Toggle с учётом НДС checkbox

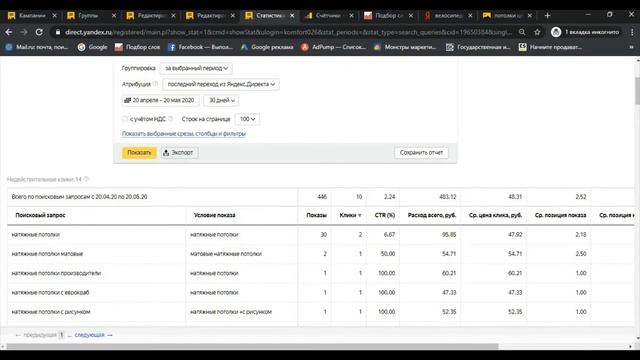125,119
